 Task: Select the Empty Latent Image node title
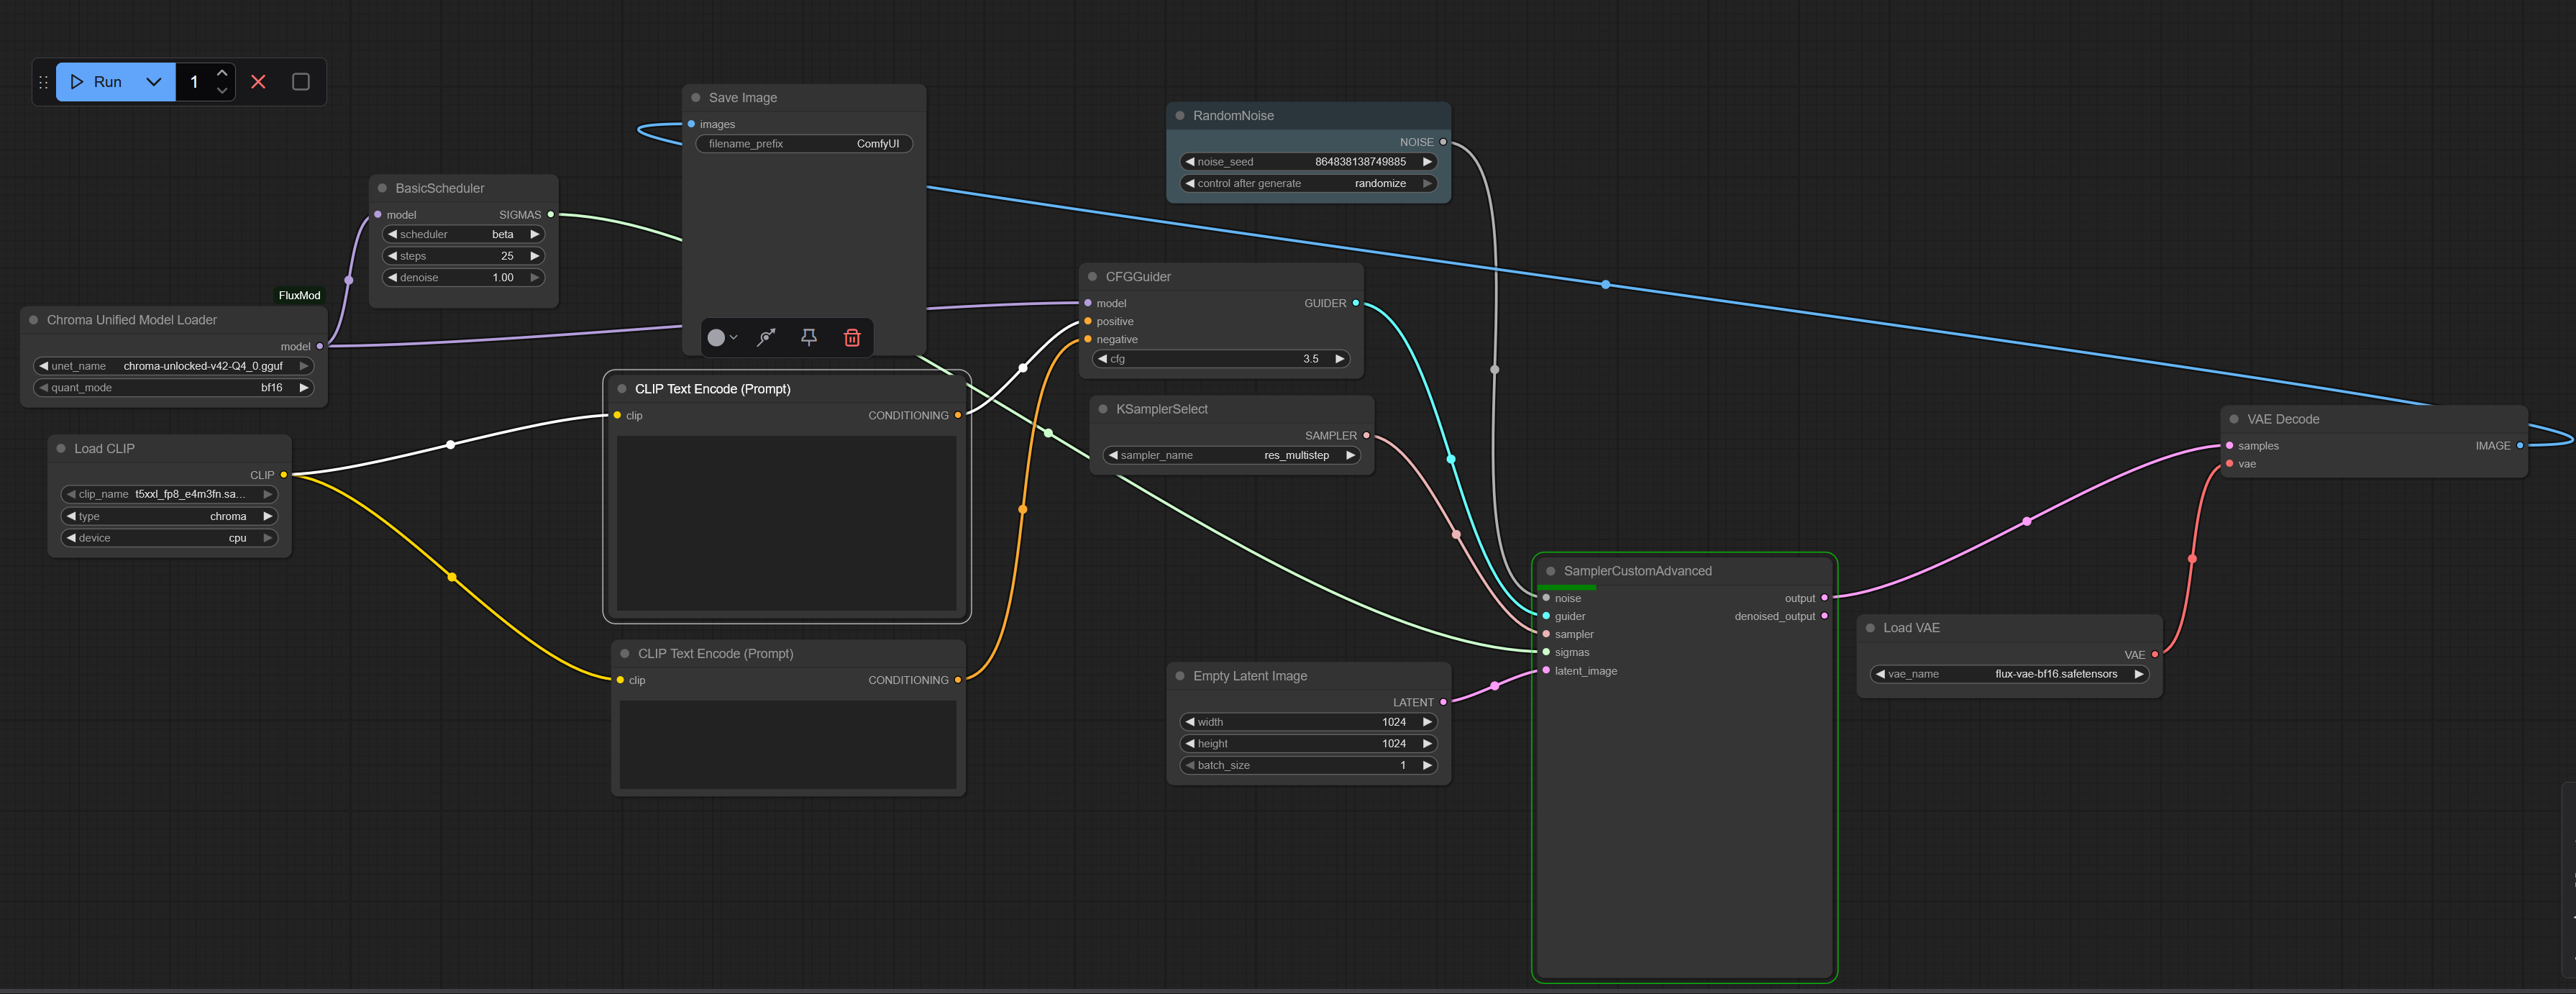[1250, 676]
